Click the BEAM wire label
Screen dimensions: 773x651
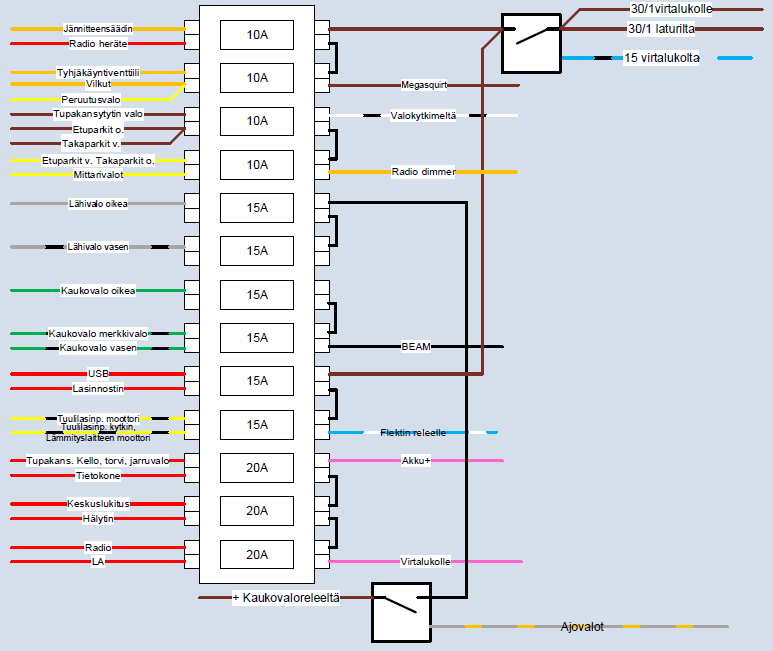[x=415, y=347]
